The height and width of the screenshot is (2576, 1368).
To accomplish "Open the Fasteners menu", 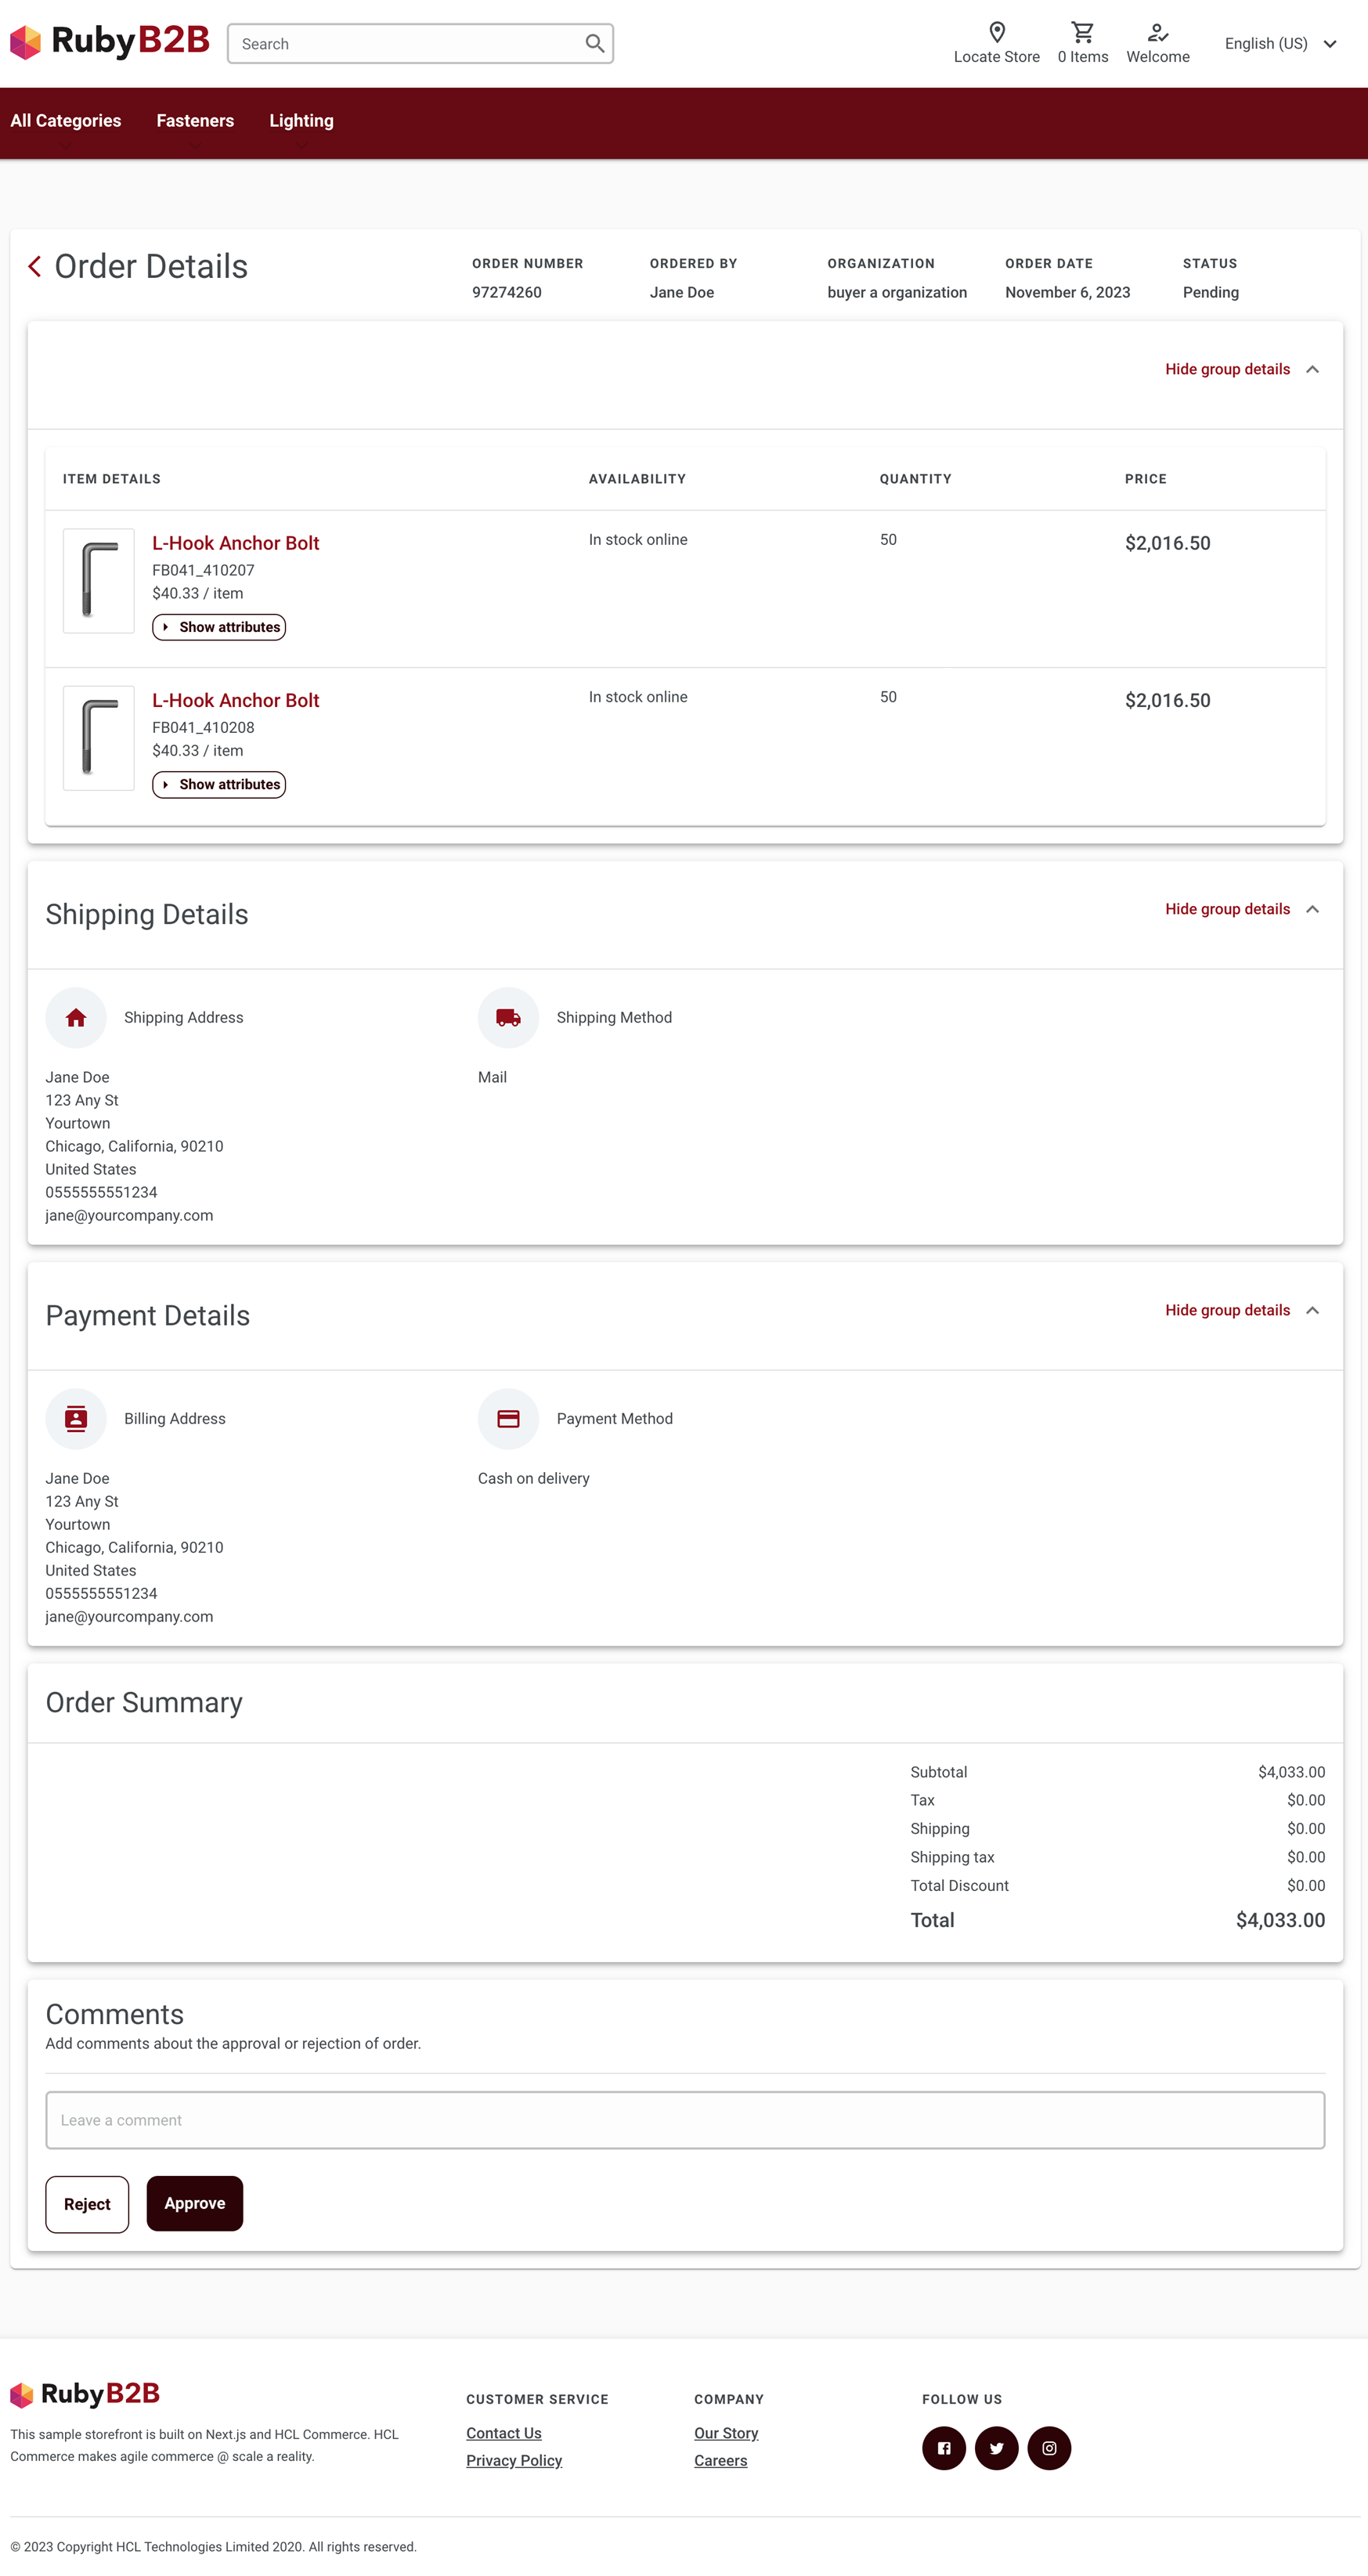I will coord(195,121).
